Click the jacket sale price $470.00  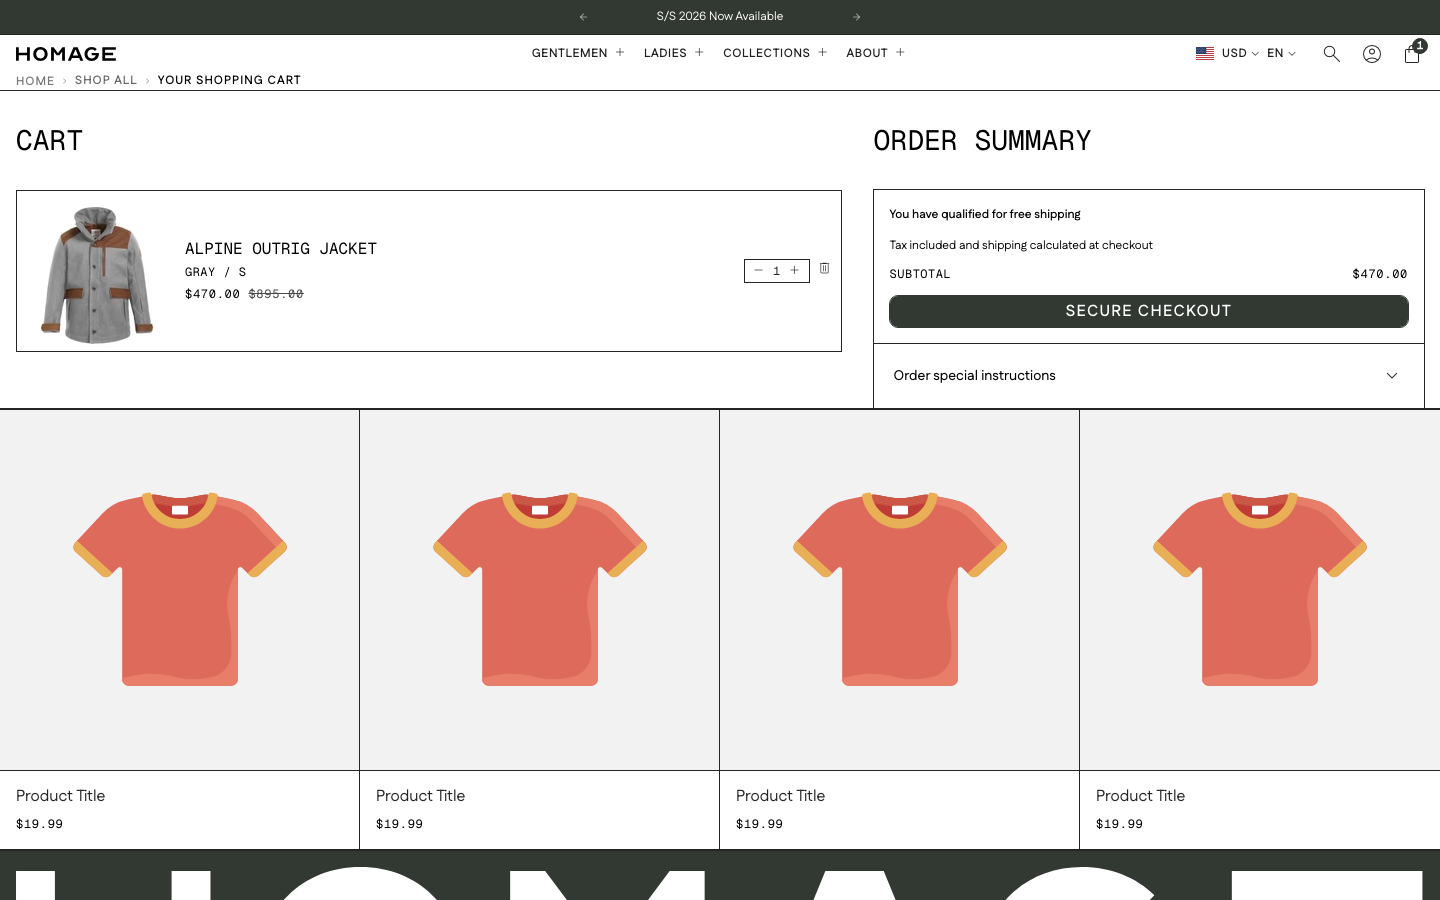(212, 294)
